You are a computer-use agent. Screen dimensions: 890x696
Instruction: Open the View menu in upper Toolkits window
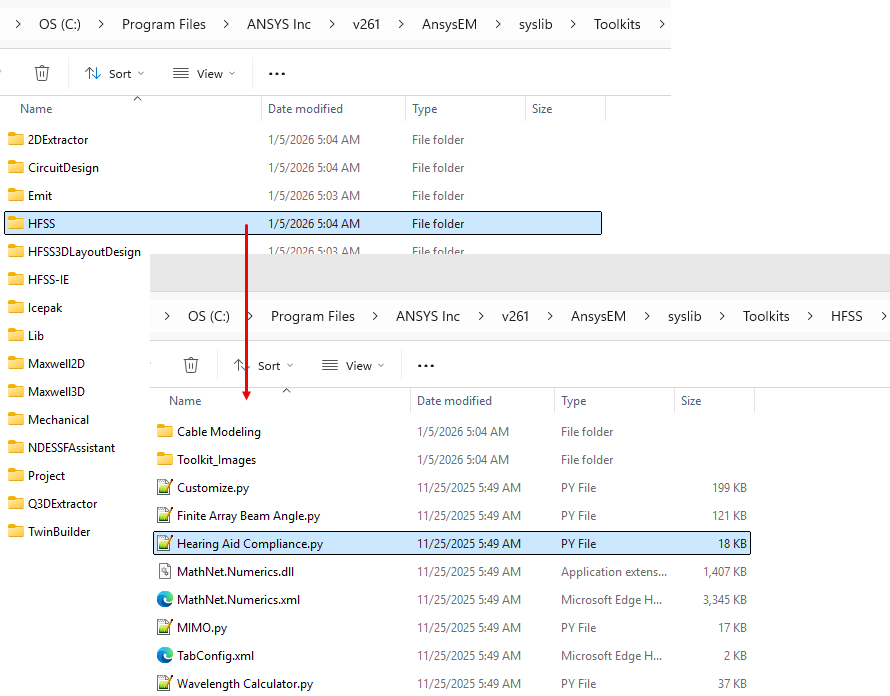point(204,74)
